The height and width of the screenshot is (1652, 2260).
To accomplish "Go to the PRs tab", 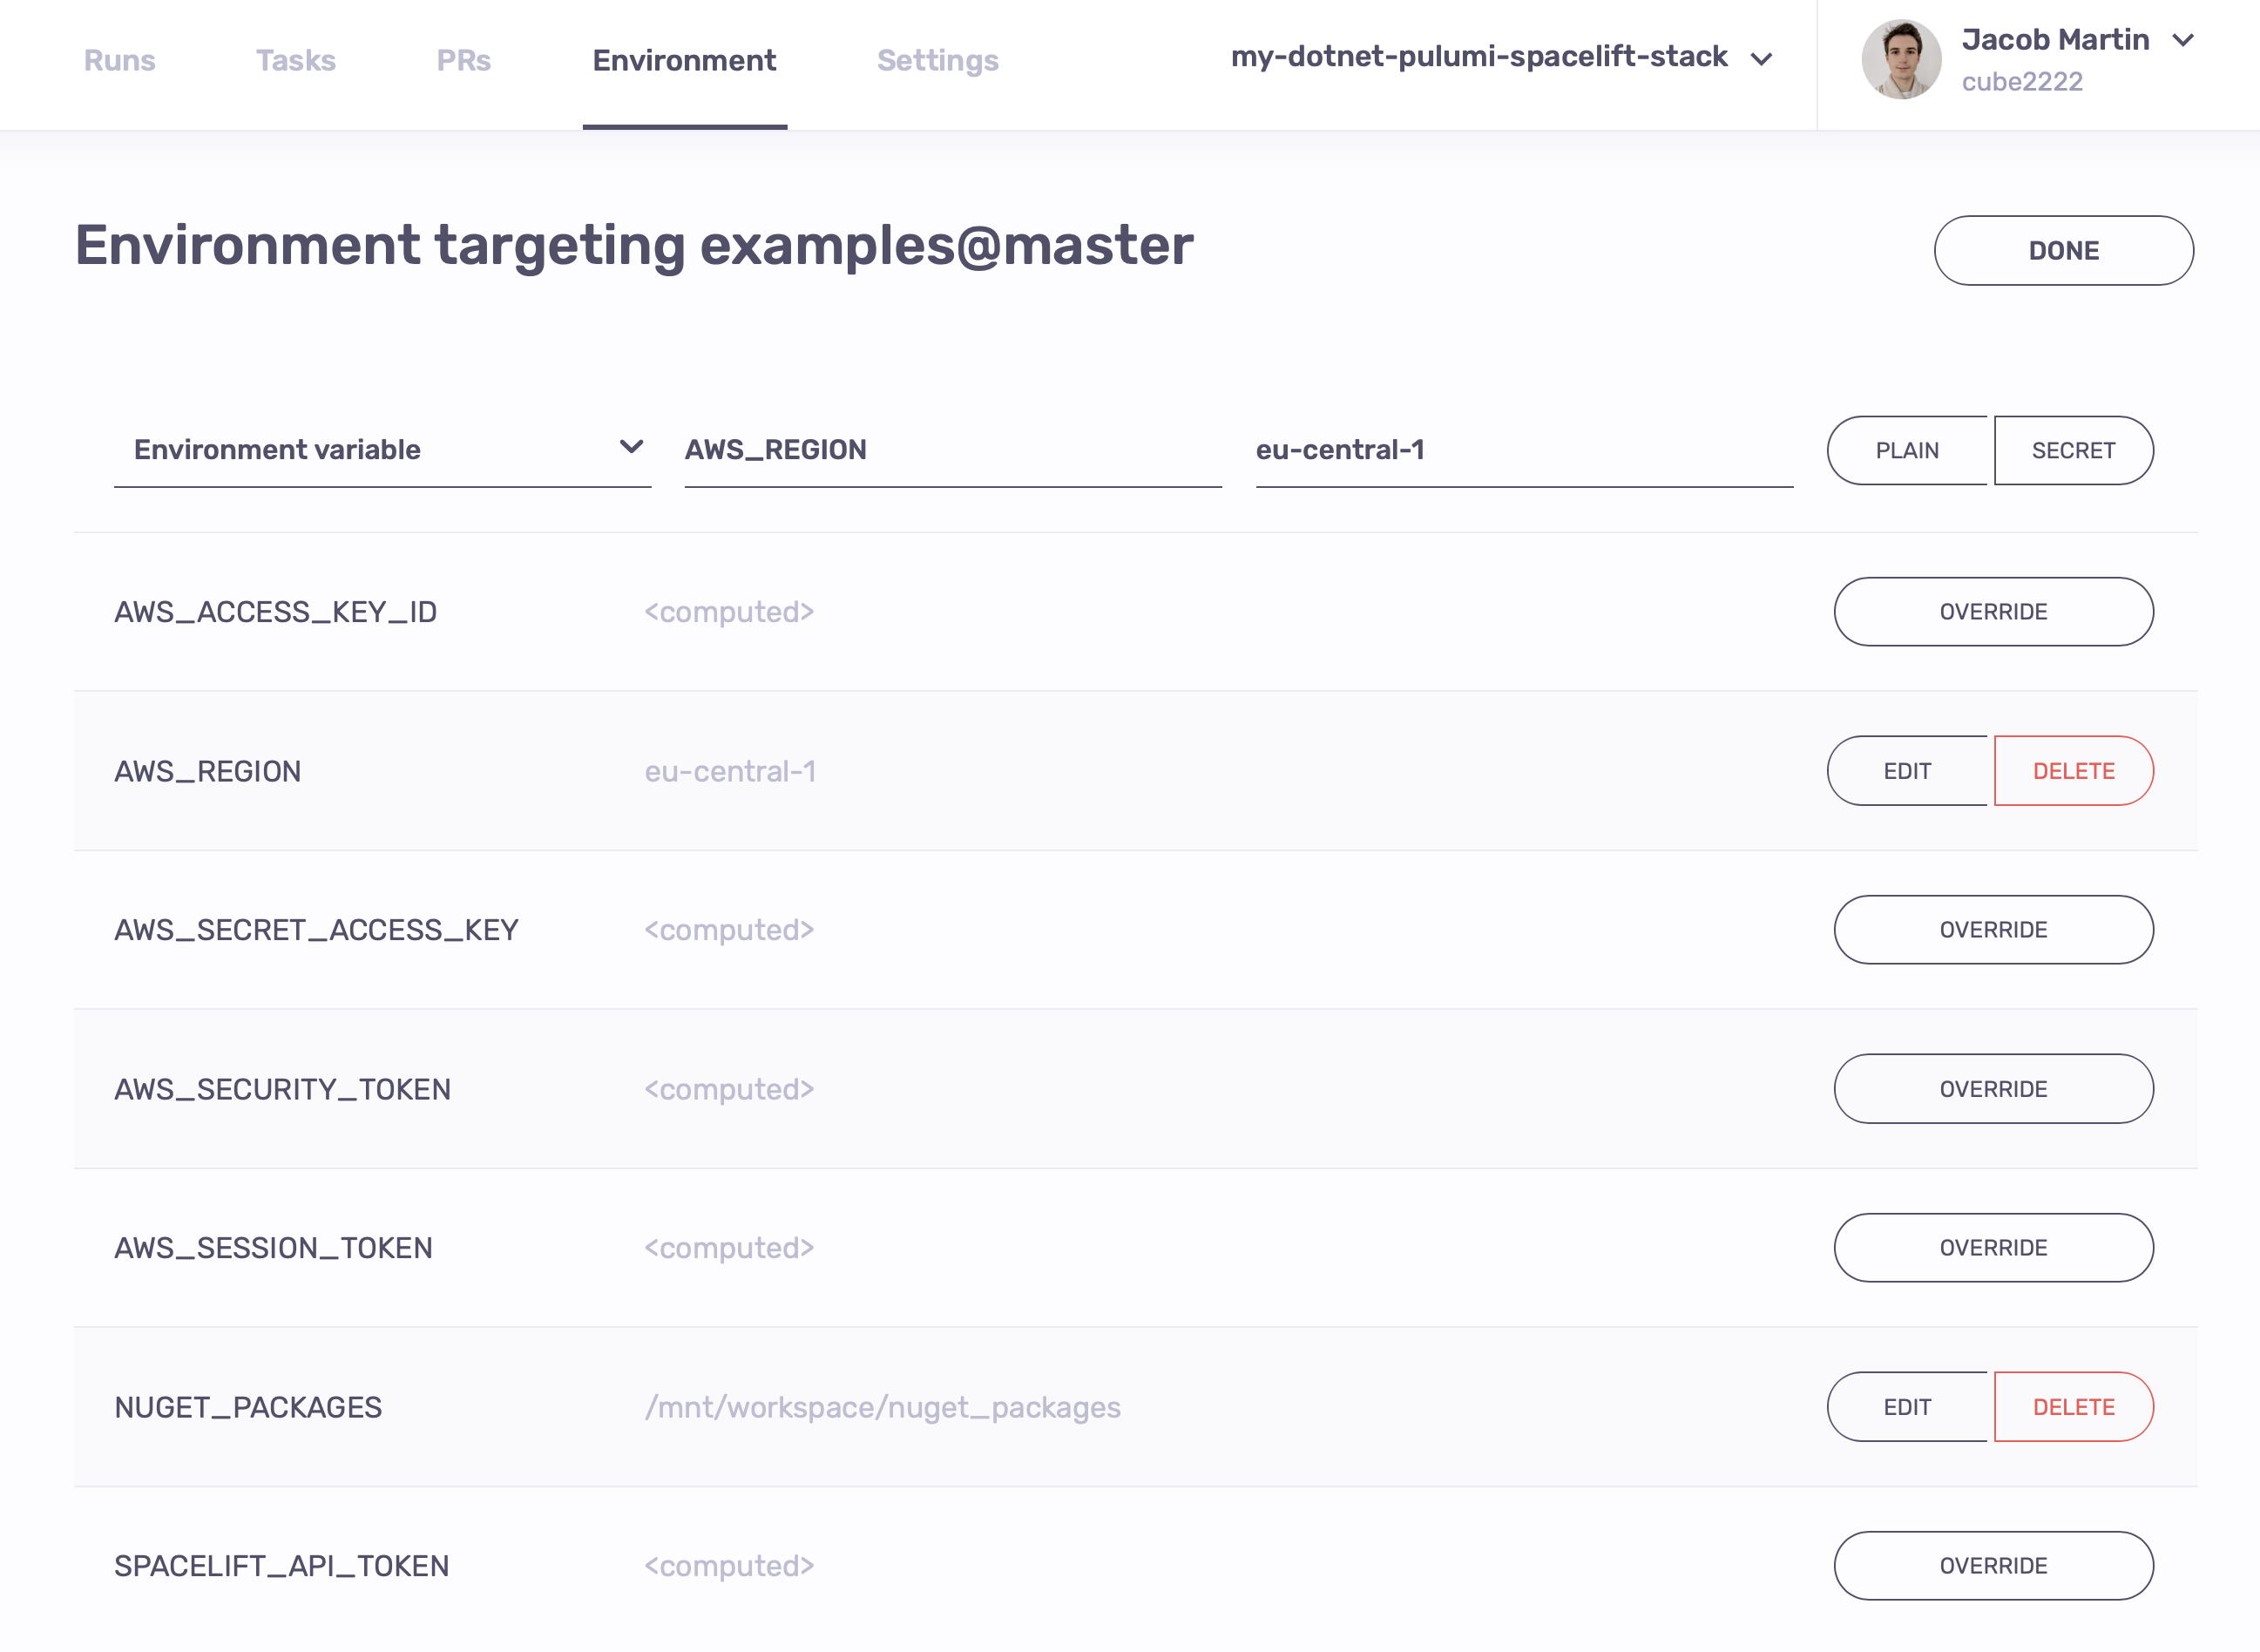I will (x=463, y=60).
